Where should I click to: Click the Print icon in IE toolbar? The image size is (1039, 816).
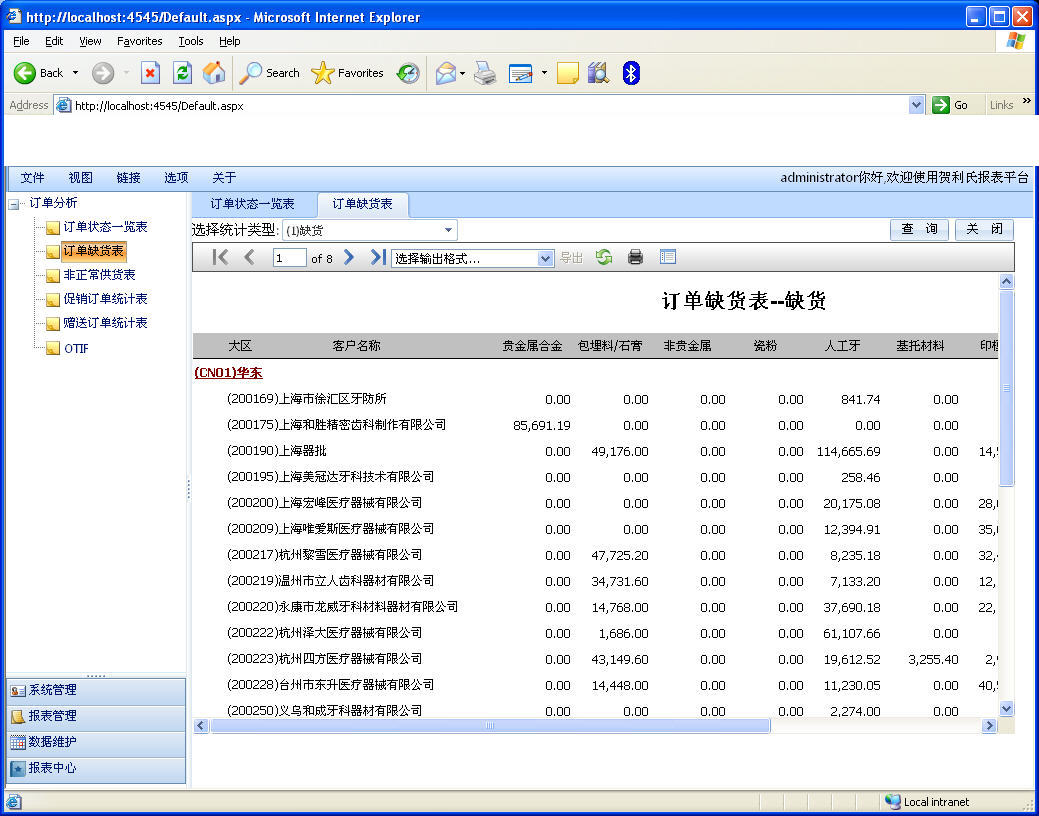pos(485,73)
